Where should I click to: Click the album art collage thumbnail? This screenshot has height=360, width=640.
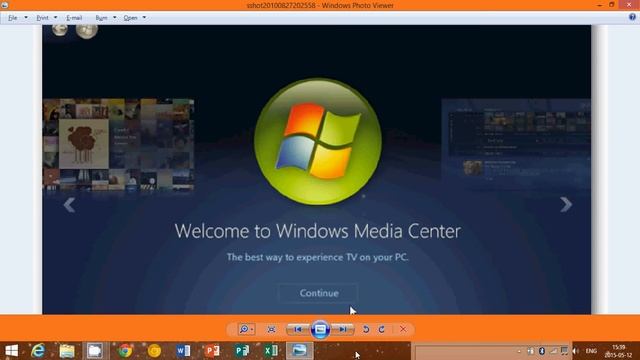(118, 145)
